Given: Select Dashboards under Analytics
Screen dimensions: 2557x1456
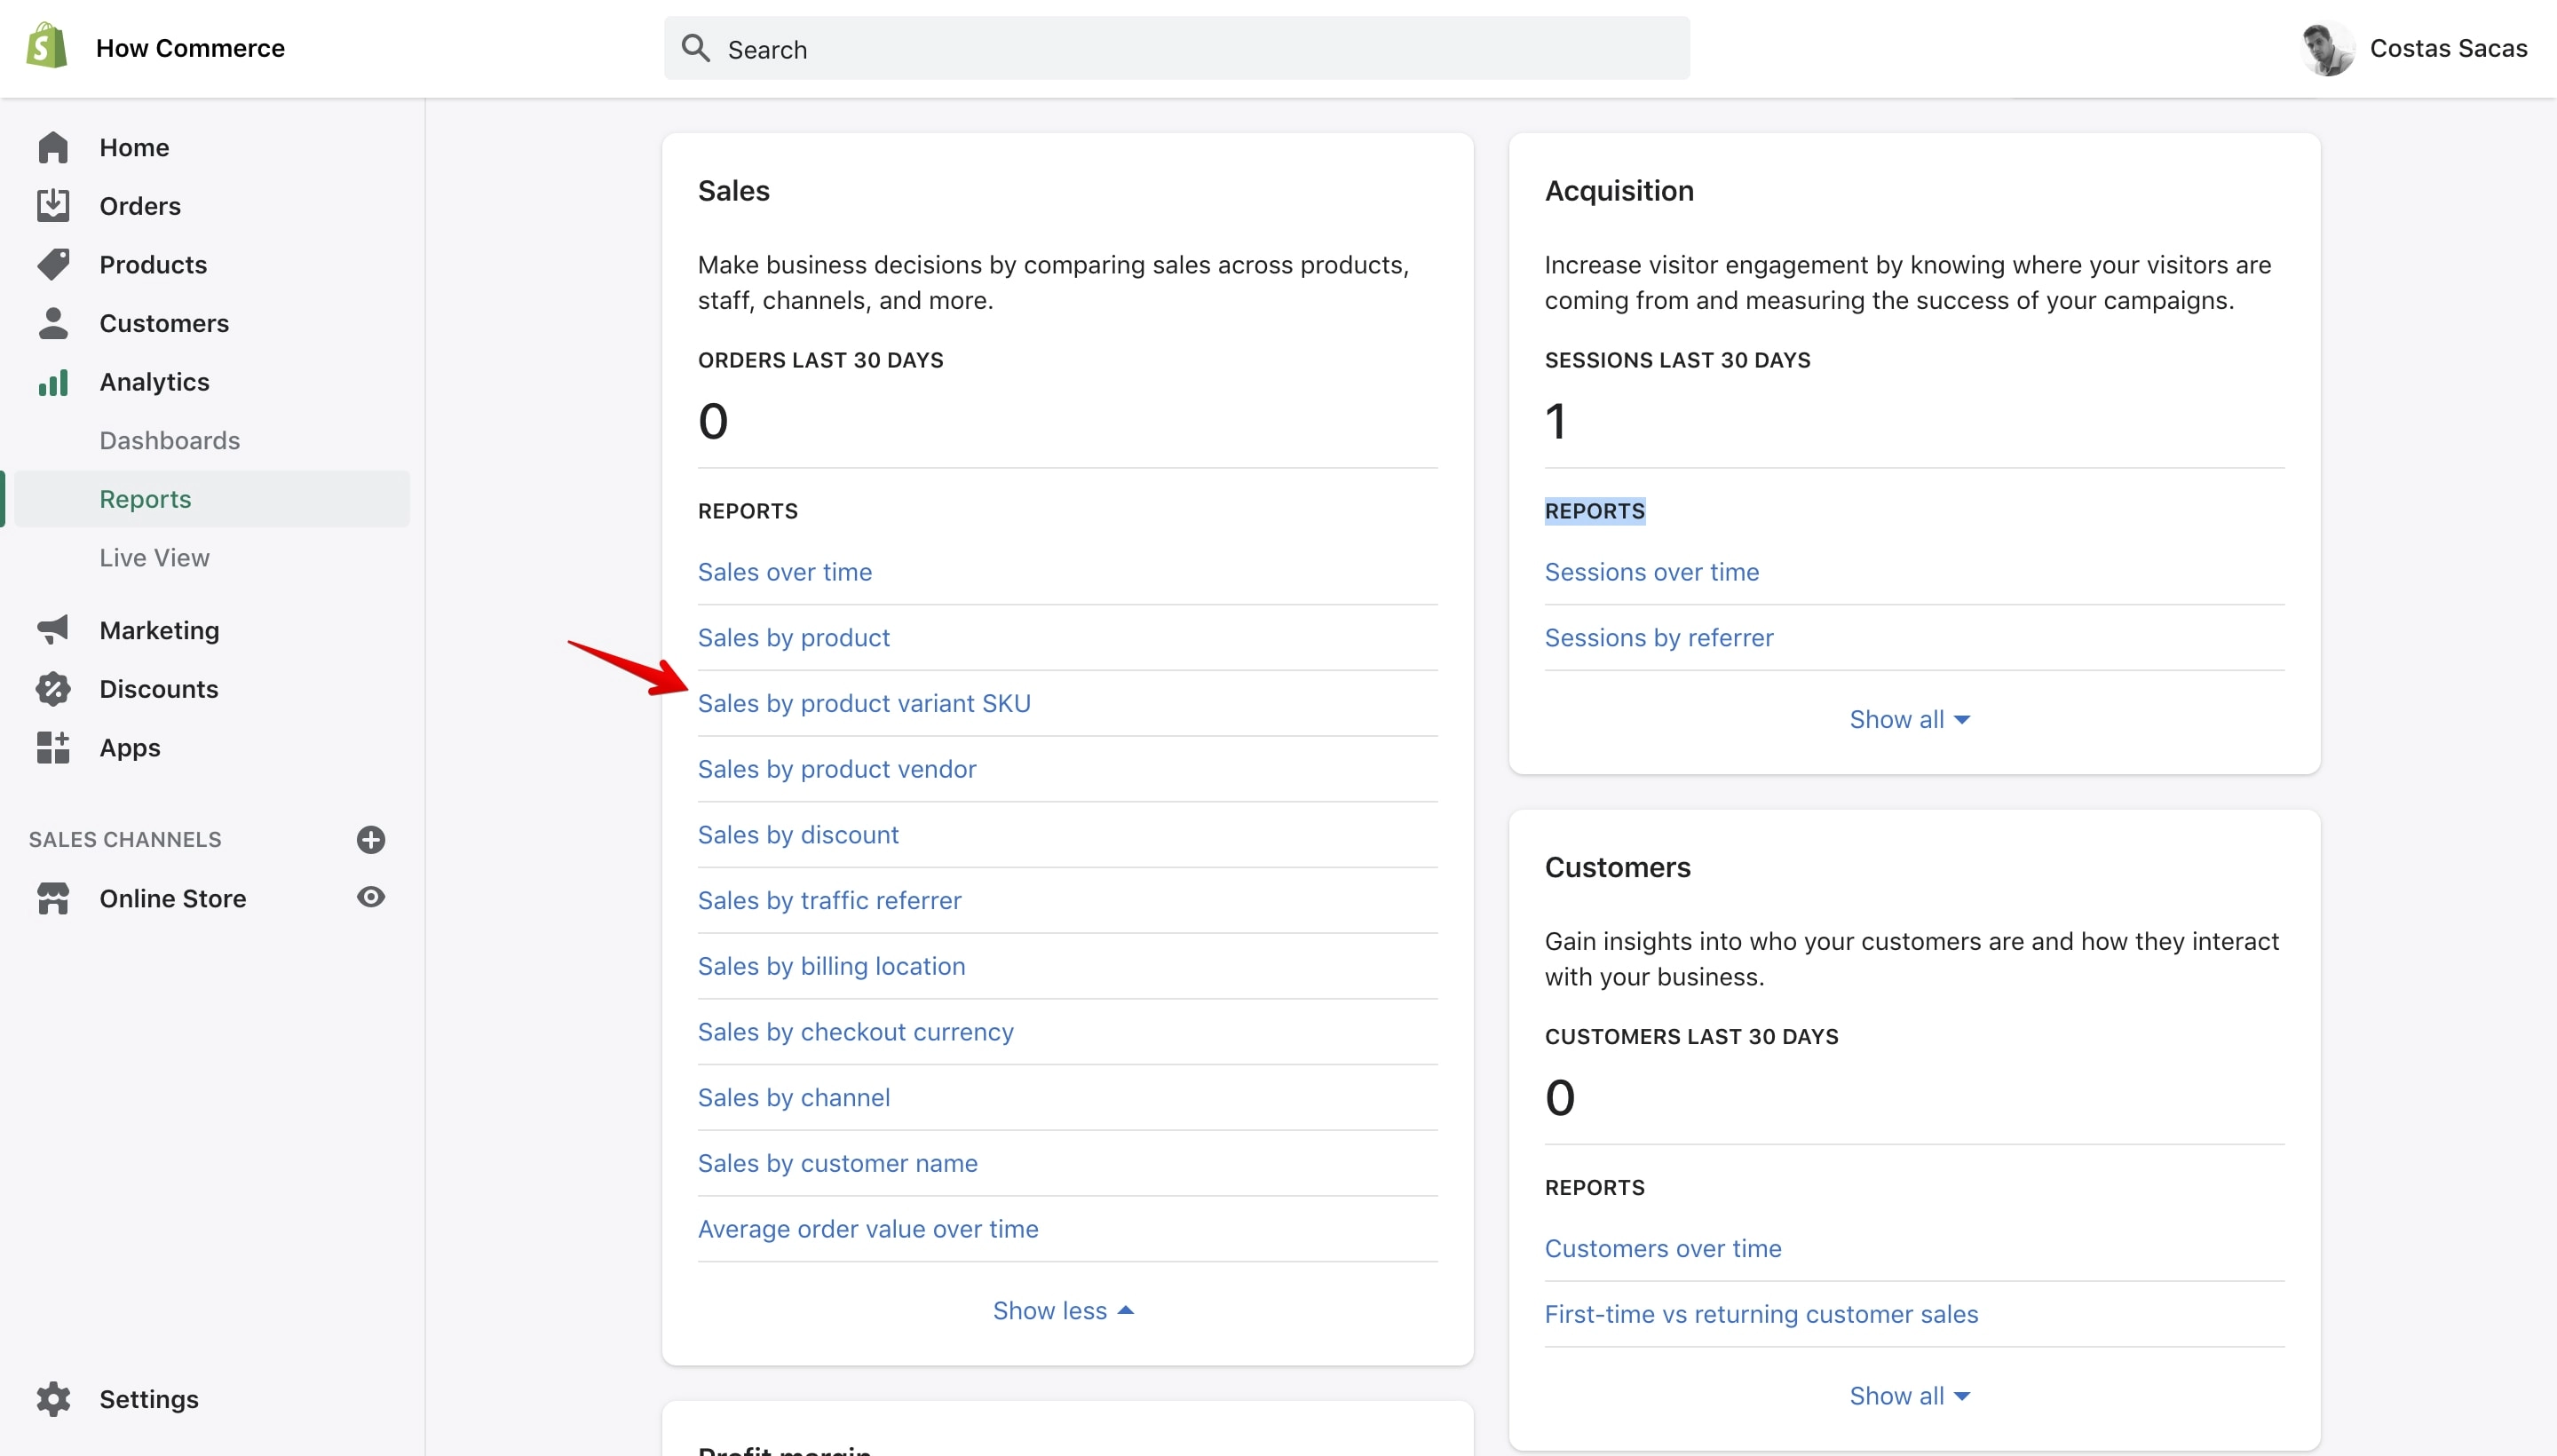Looking at the screenshot, I should (x=169, y=440).
